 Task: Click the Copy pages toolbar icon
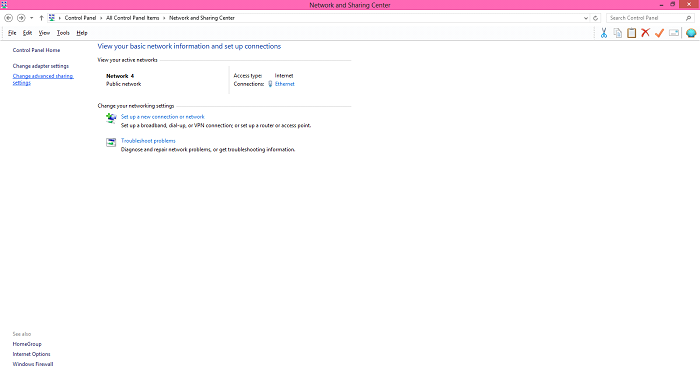[617, 33]
